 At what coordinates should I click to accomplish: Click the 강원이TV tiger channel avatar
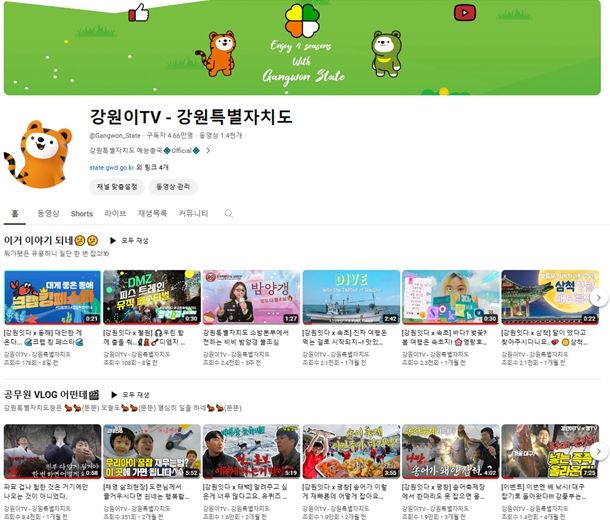click(38, 154)
